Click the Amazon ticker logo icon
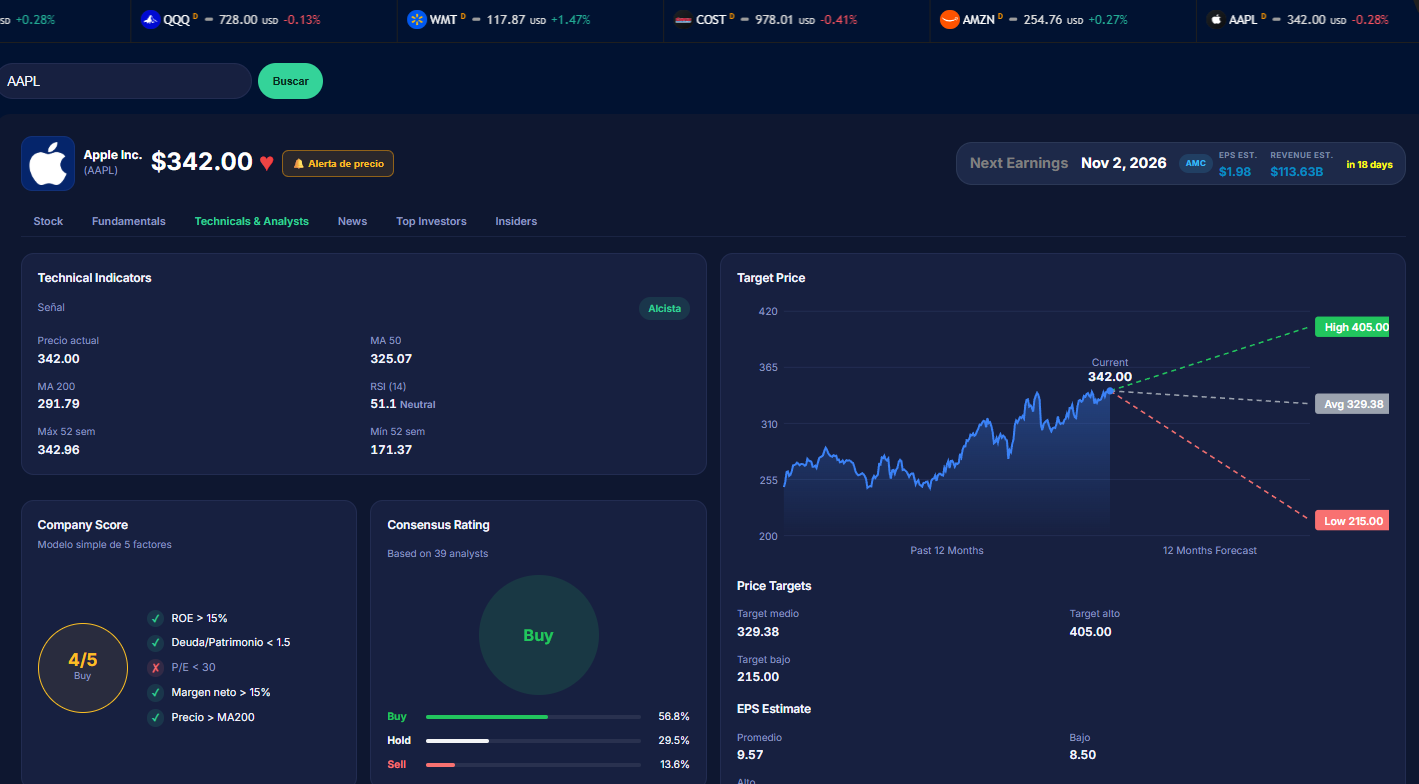Screen dimensions: 1419x784 [x=949, y=19]
